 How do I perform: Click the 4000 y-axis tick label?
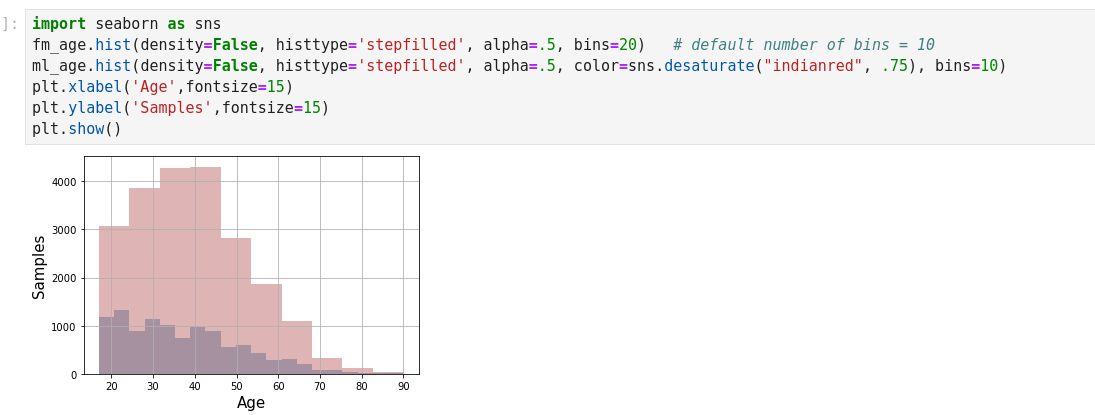[x=64, y=182]
